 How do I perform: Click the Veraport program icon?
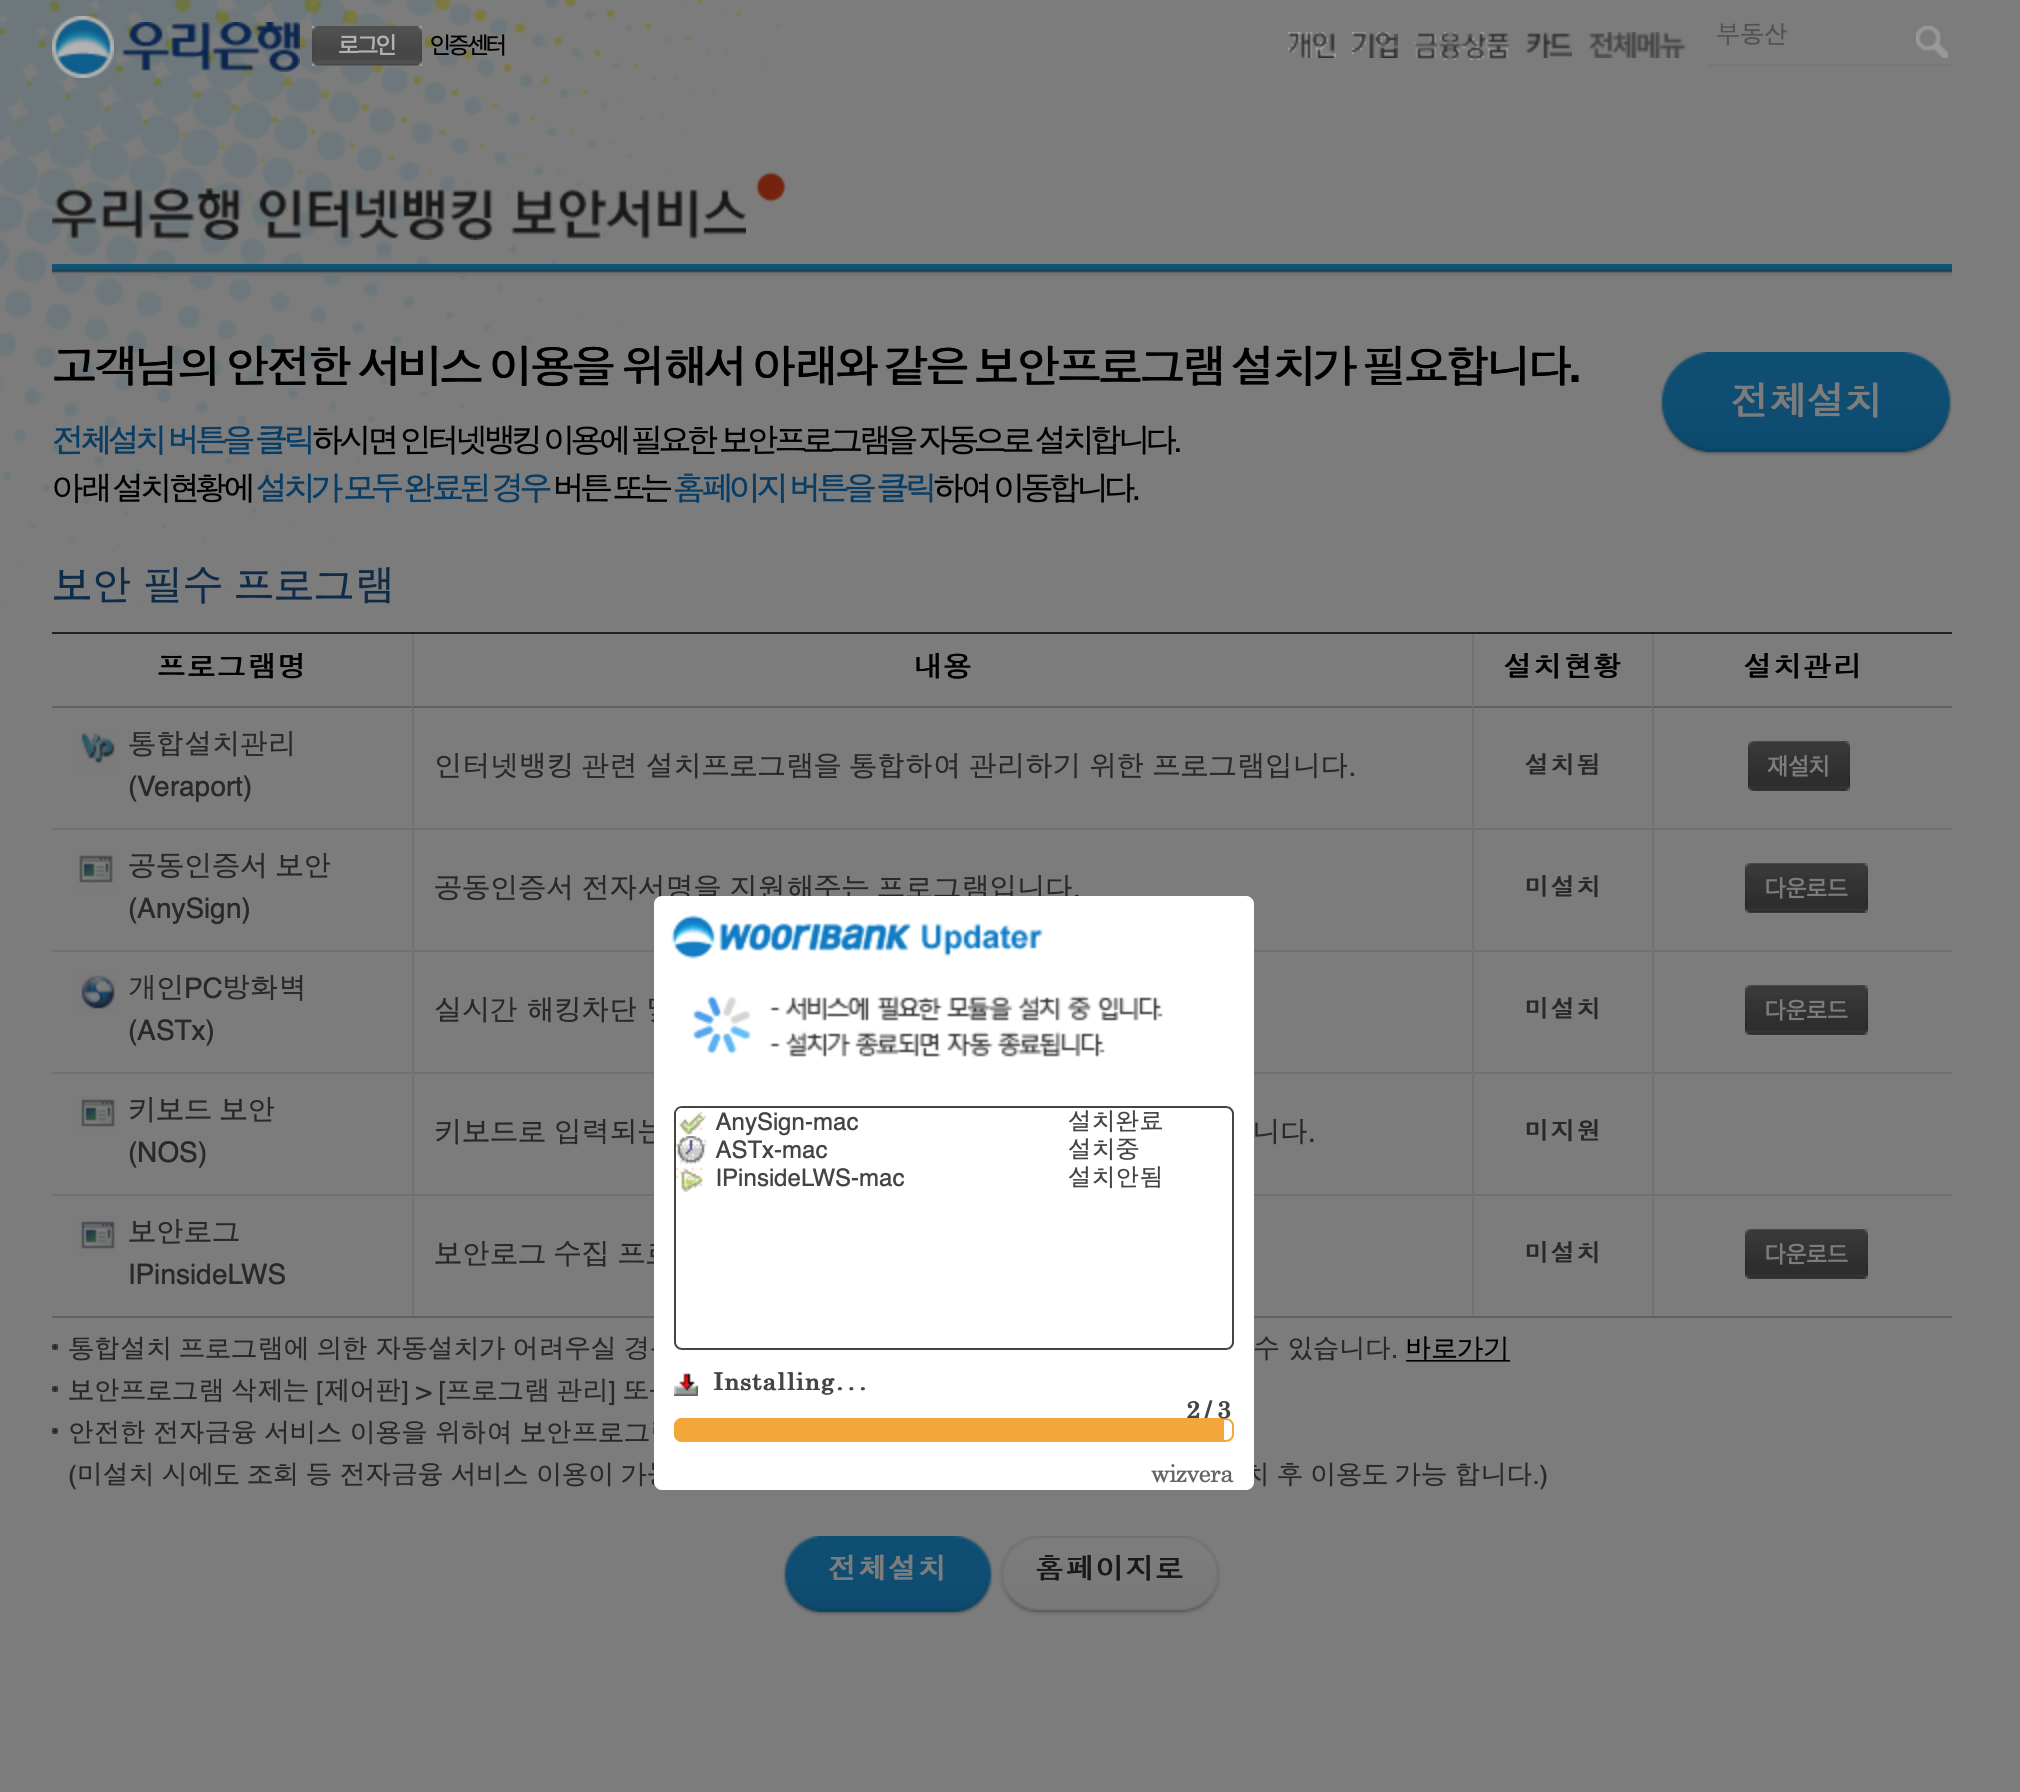[97, 746]
